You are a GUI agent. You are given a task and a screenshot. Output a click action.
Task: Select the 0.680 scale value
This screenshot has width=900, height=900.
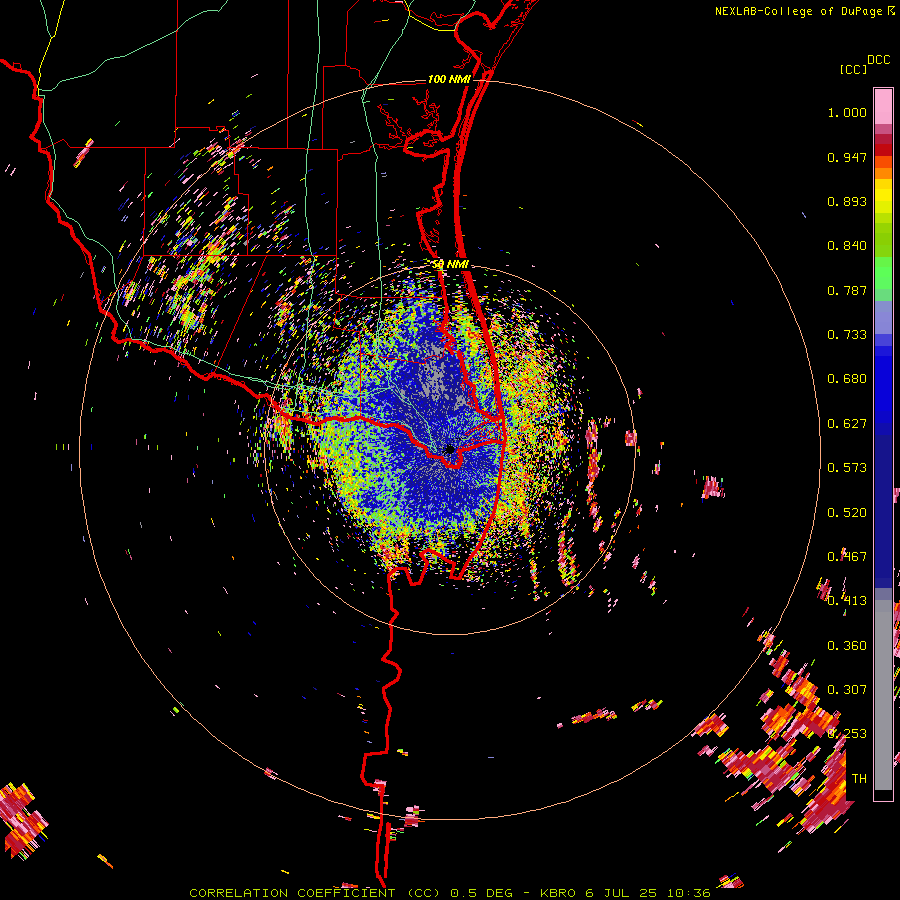tap(847, 379)
